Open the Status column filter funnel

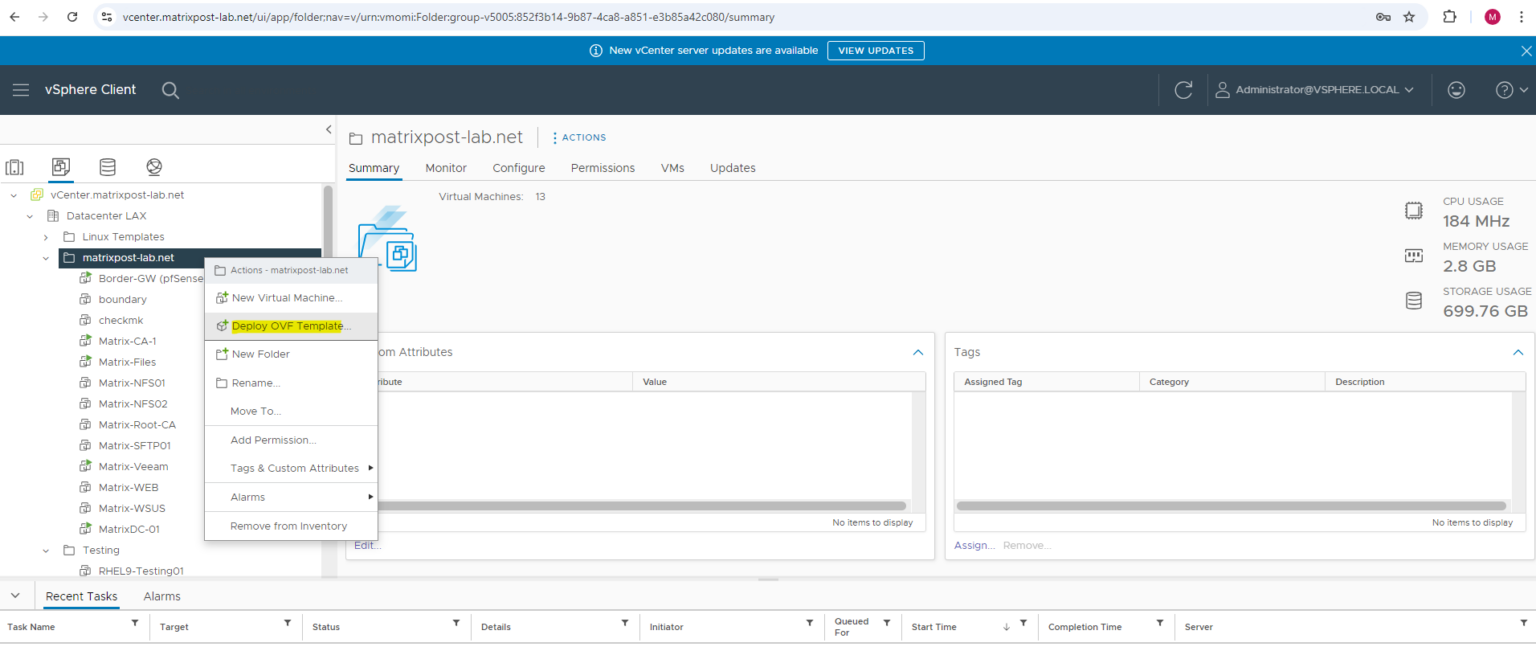455,626
